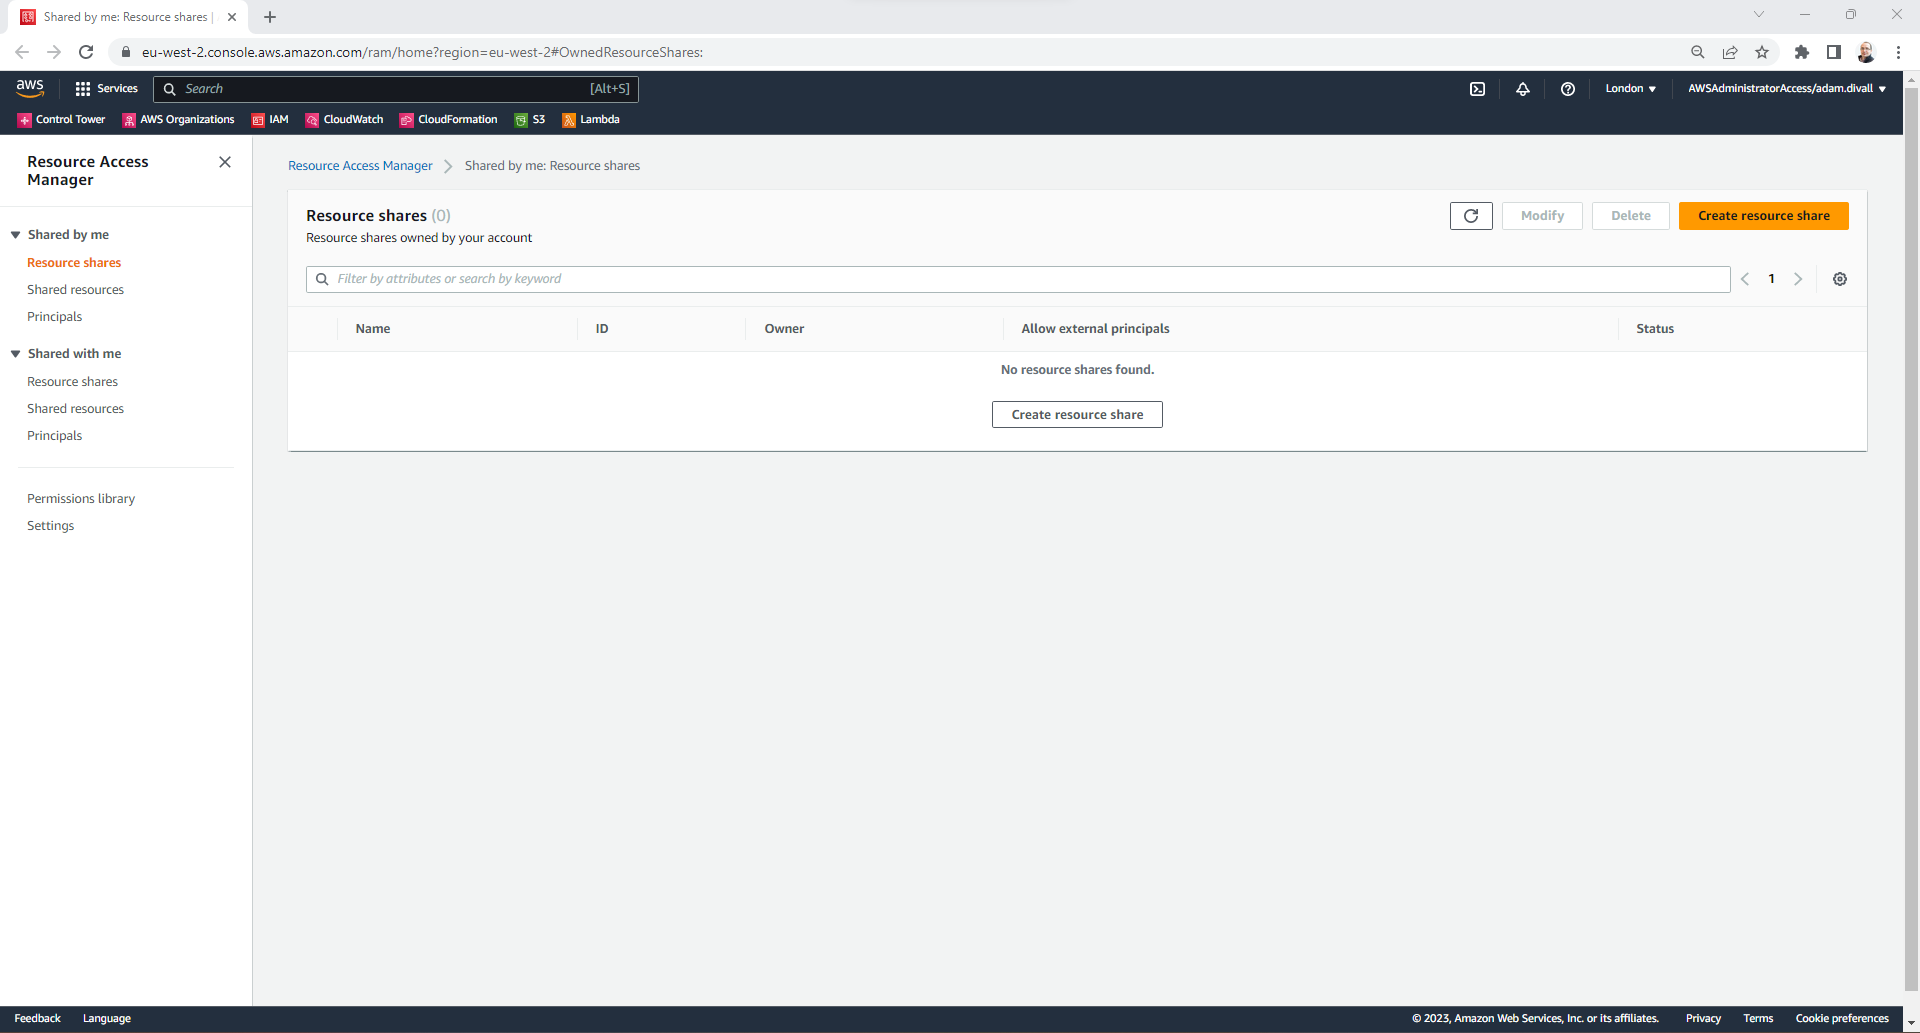The height and width of the screenshot is (1033, 1920).
Task: Open Control Tower shortcut
Action: point(61,120)
